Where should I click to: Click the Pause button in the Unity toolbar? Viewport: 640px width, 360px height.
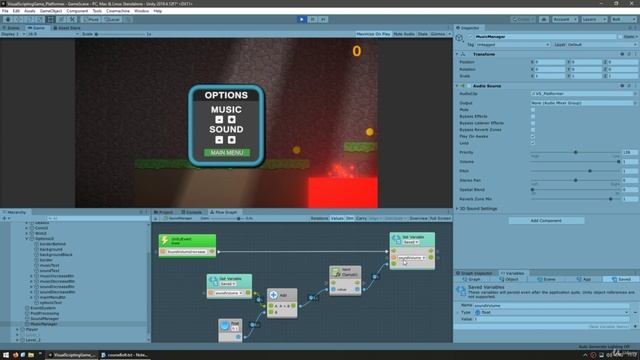tap(312, 19)
